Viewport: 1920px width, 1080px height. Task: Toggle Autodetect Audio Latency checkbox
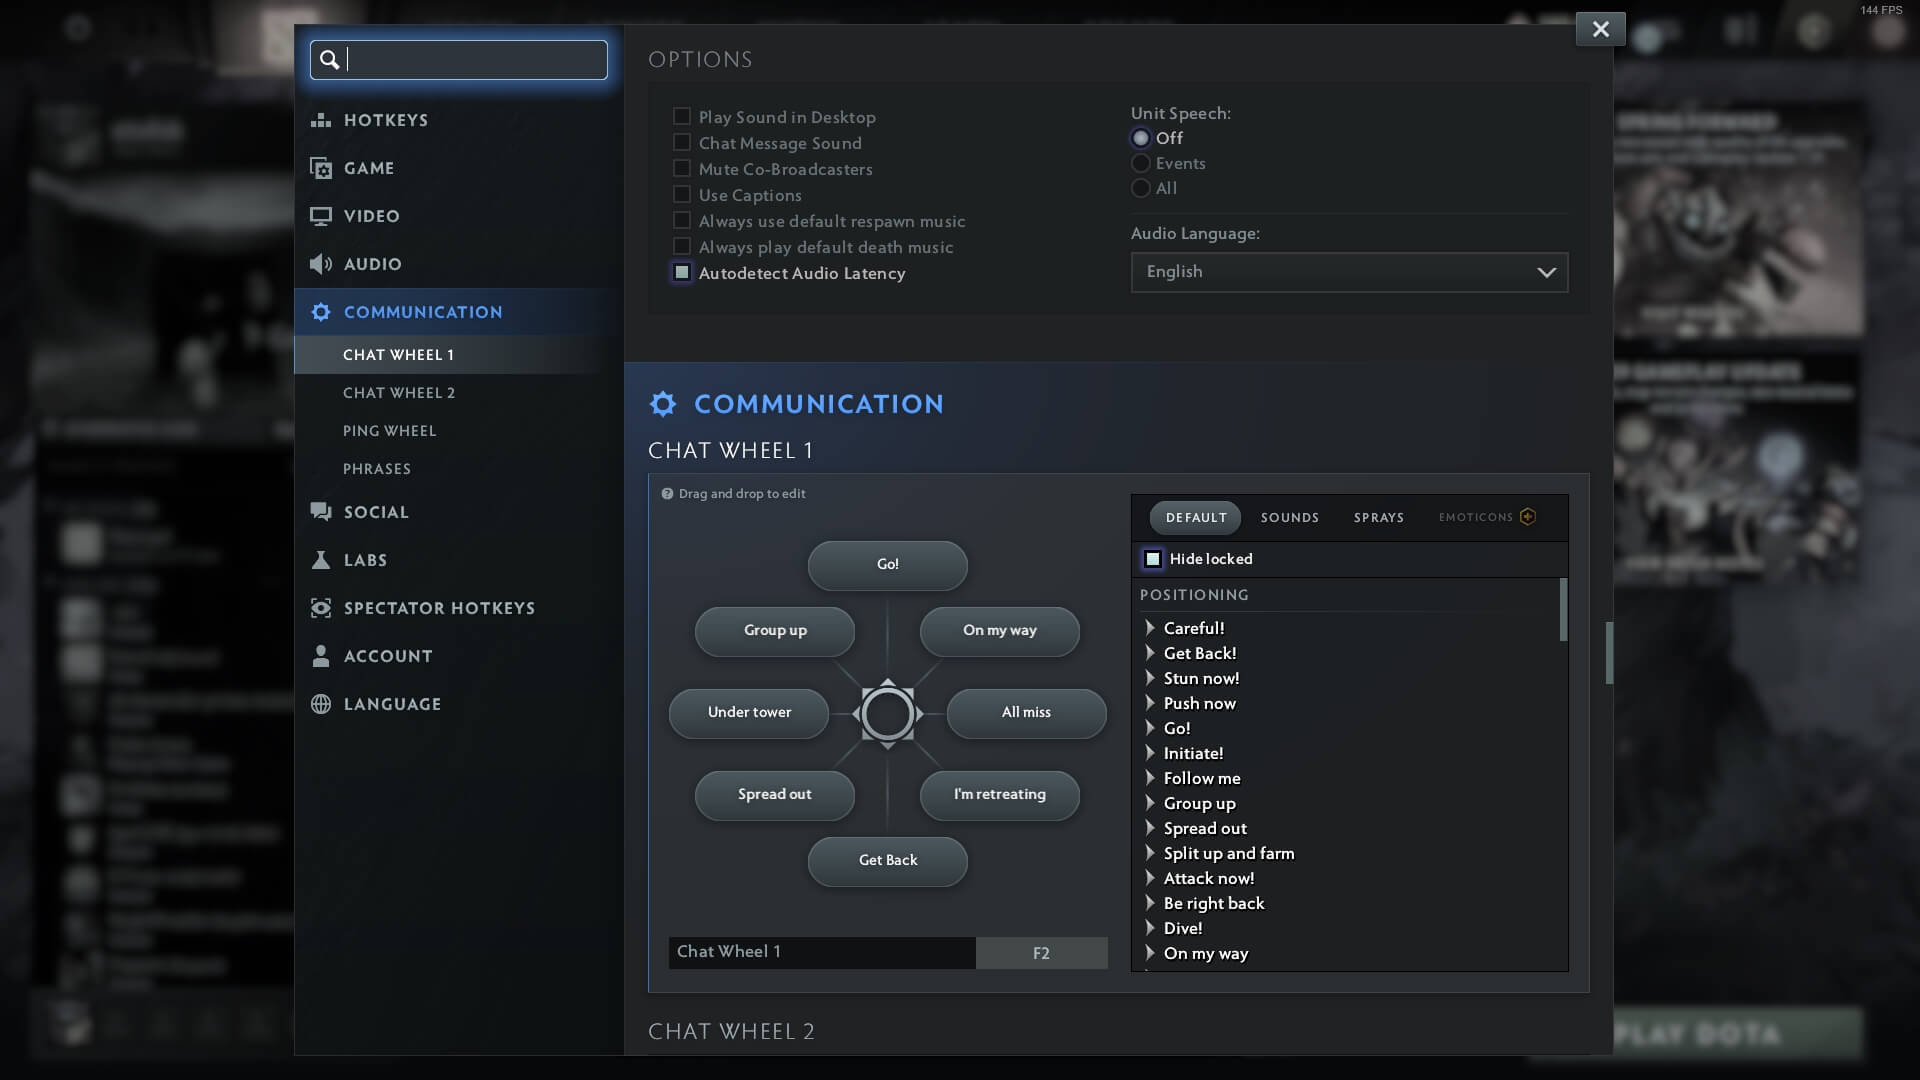coord(682,273)
